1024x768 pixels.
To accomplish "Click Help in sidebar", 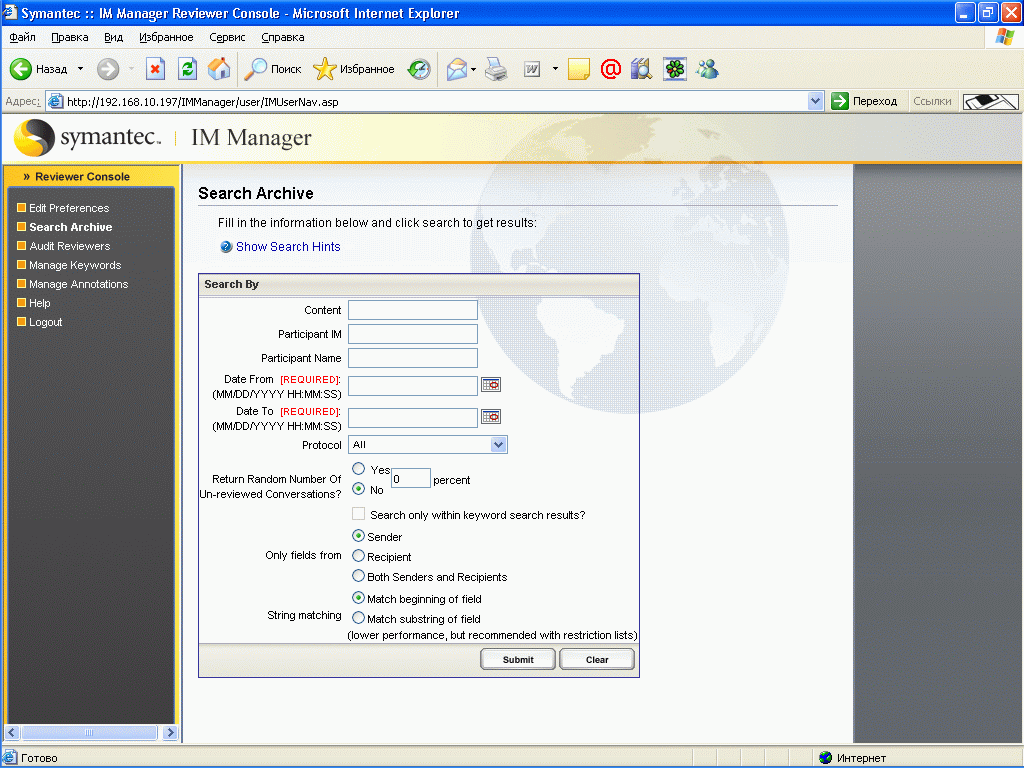I will 40,303.
